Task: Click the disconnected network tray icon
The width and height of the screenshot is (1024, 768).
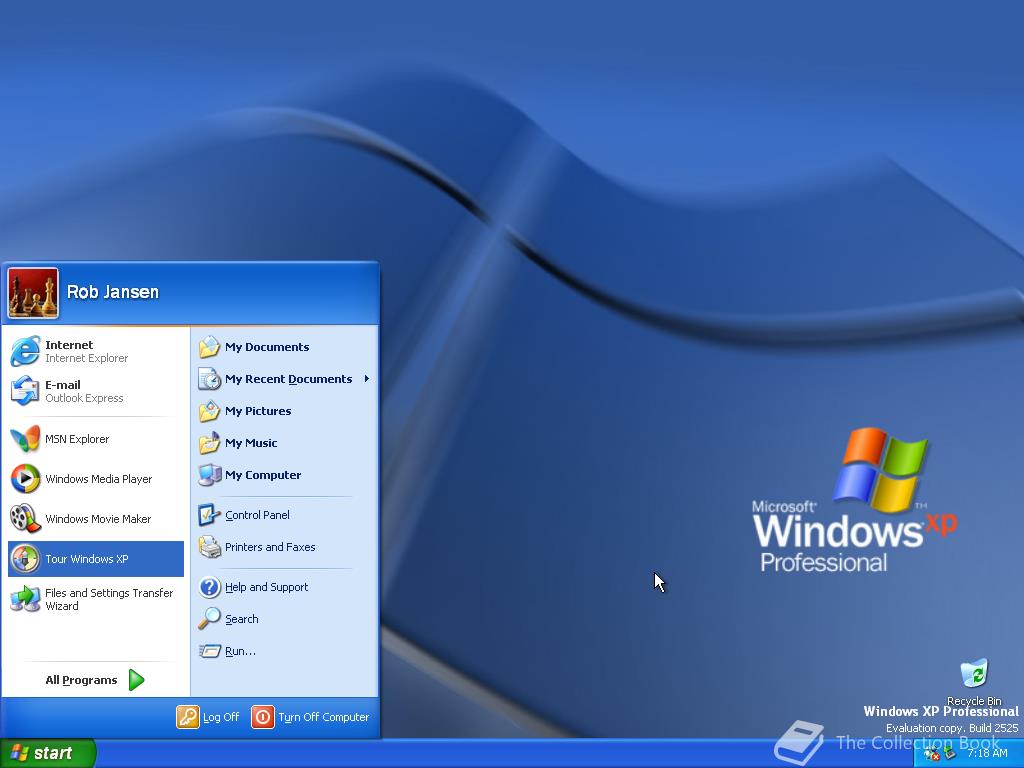Action: tap(931, 754)
